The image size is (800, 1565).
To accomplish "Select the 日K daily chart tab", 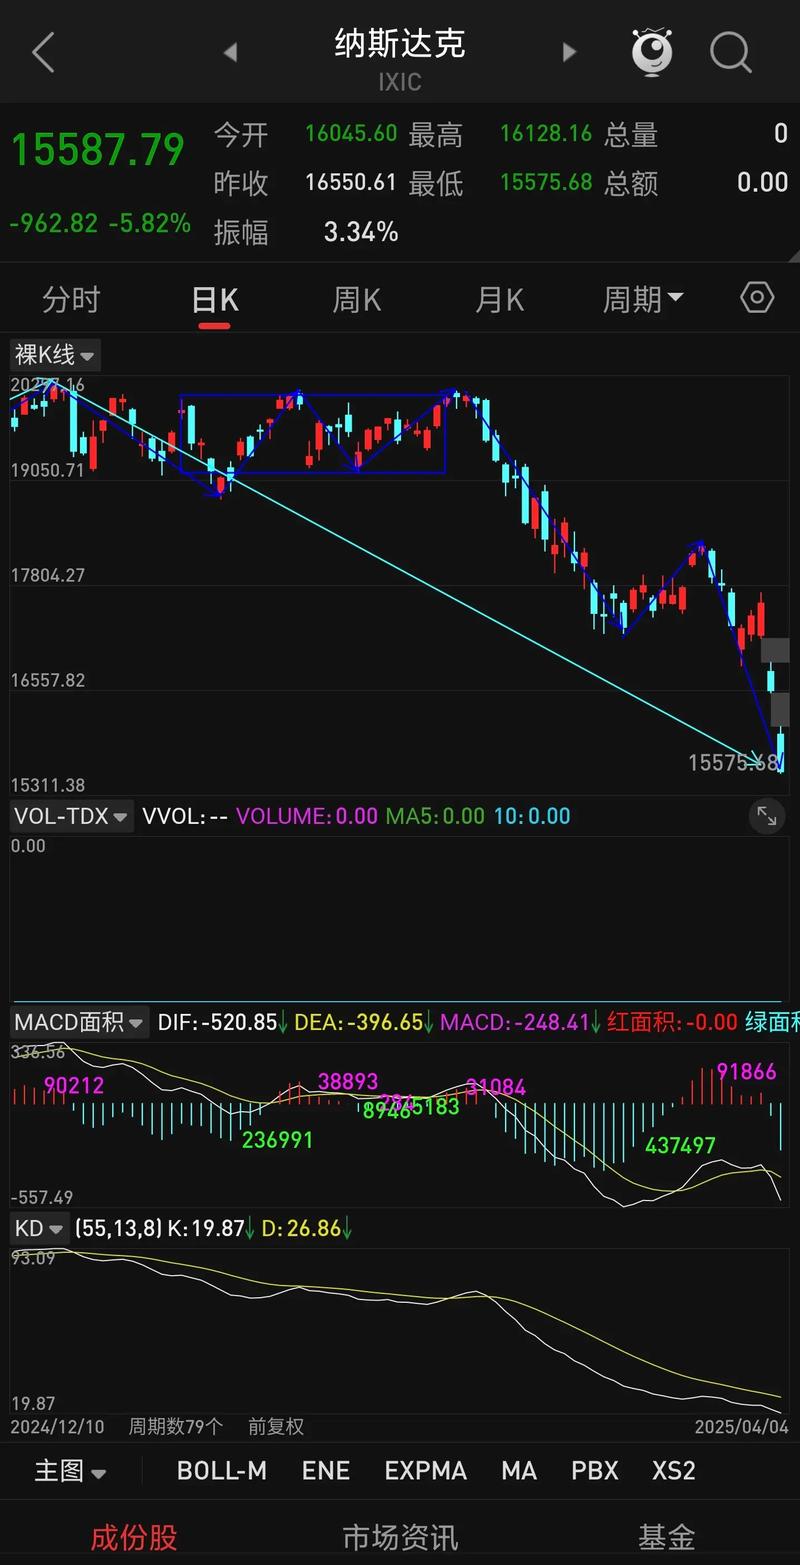I will 214,299.
